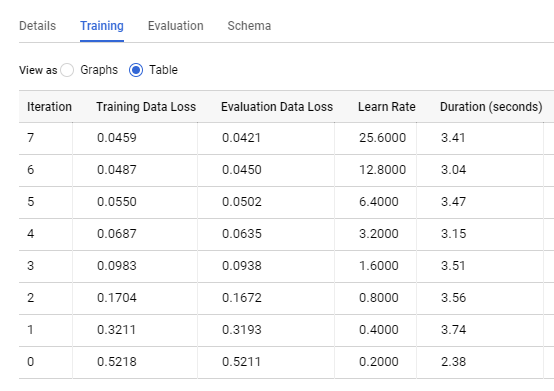
Task: Click evaluation loss value 0.0421
Action: (242, 137)
